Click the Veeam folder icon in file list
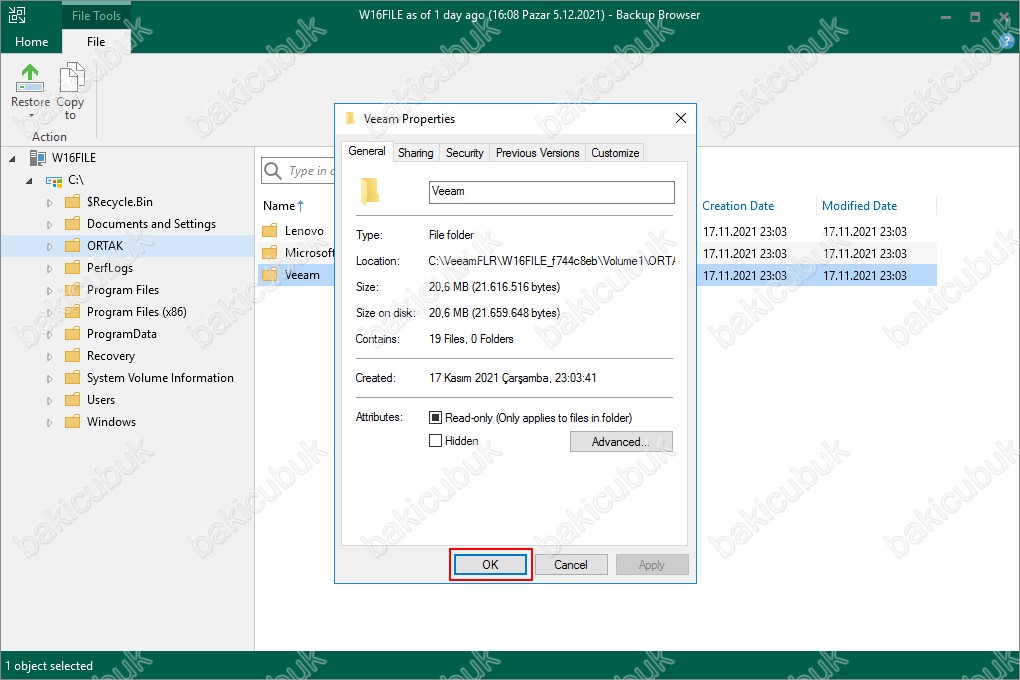The image size is (1020, 680). click(x=269, y=275)
